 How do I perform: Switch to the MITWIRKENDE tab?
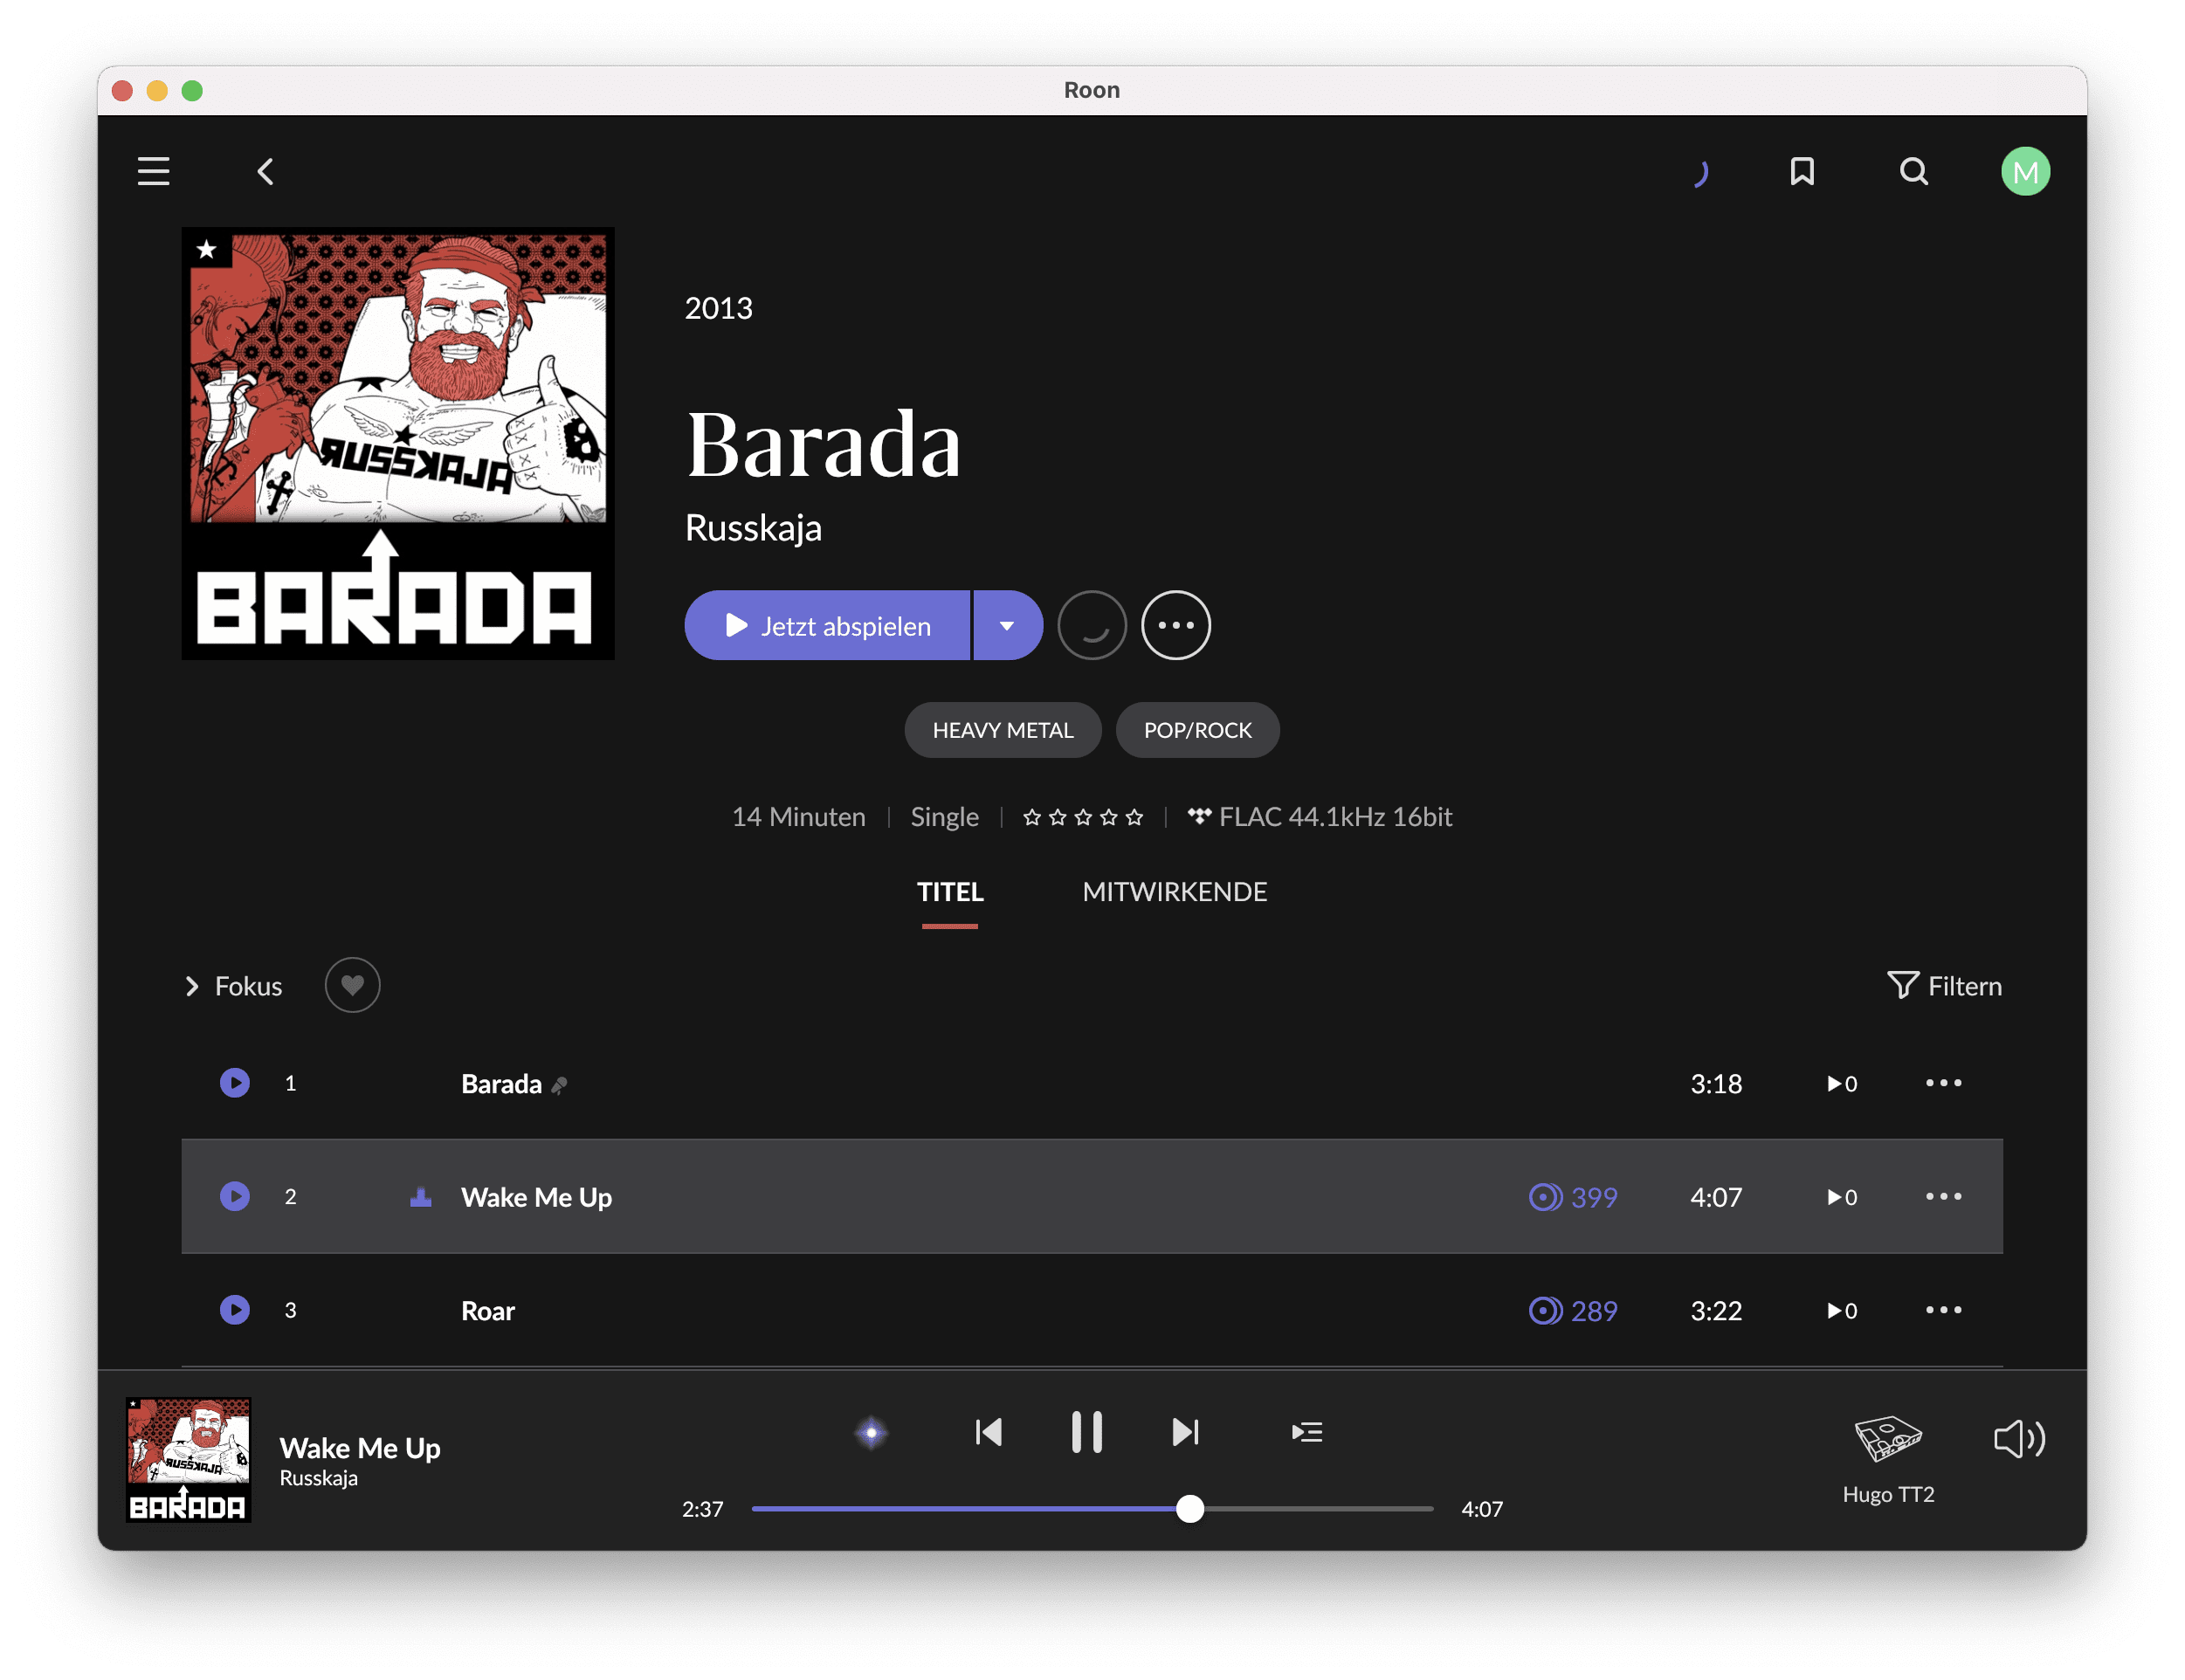(1174, 891)
